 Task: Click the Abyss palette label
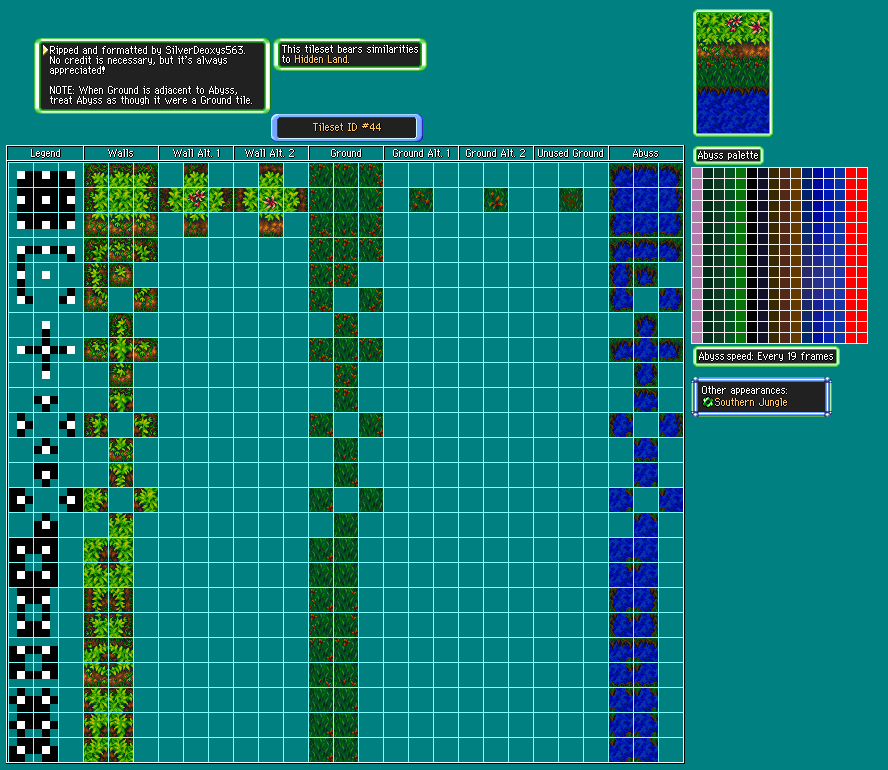coord(728,155)
